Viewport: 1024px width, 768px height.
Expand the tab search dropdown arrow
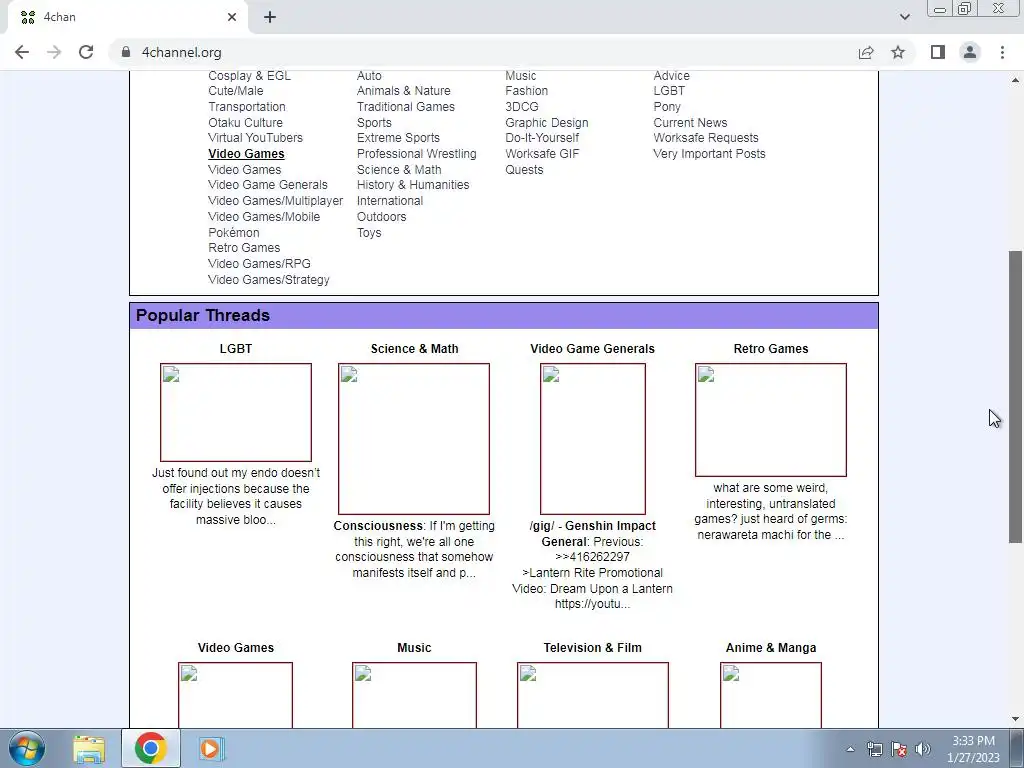tap(904, 17)
